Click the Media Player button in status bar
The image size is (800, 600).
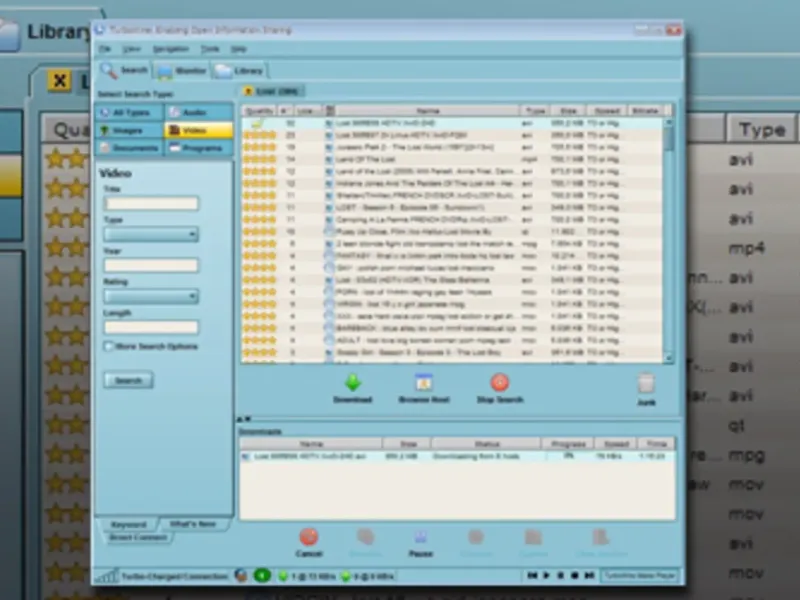pyautogui.click(x=640, y=576)
